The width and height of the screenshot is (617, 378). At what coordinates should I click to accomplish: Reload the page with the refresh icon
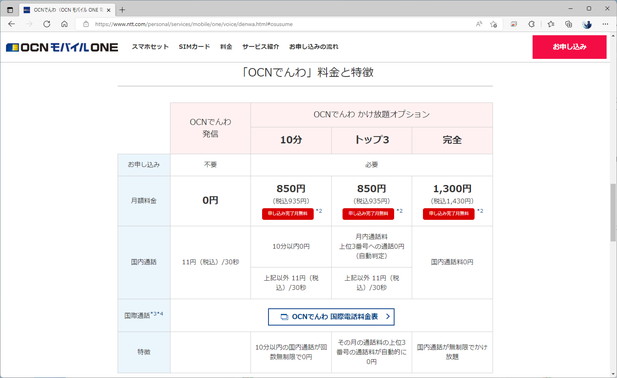click(46, 24)
